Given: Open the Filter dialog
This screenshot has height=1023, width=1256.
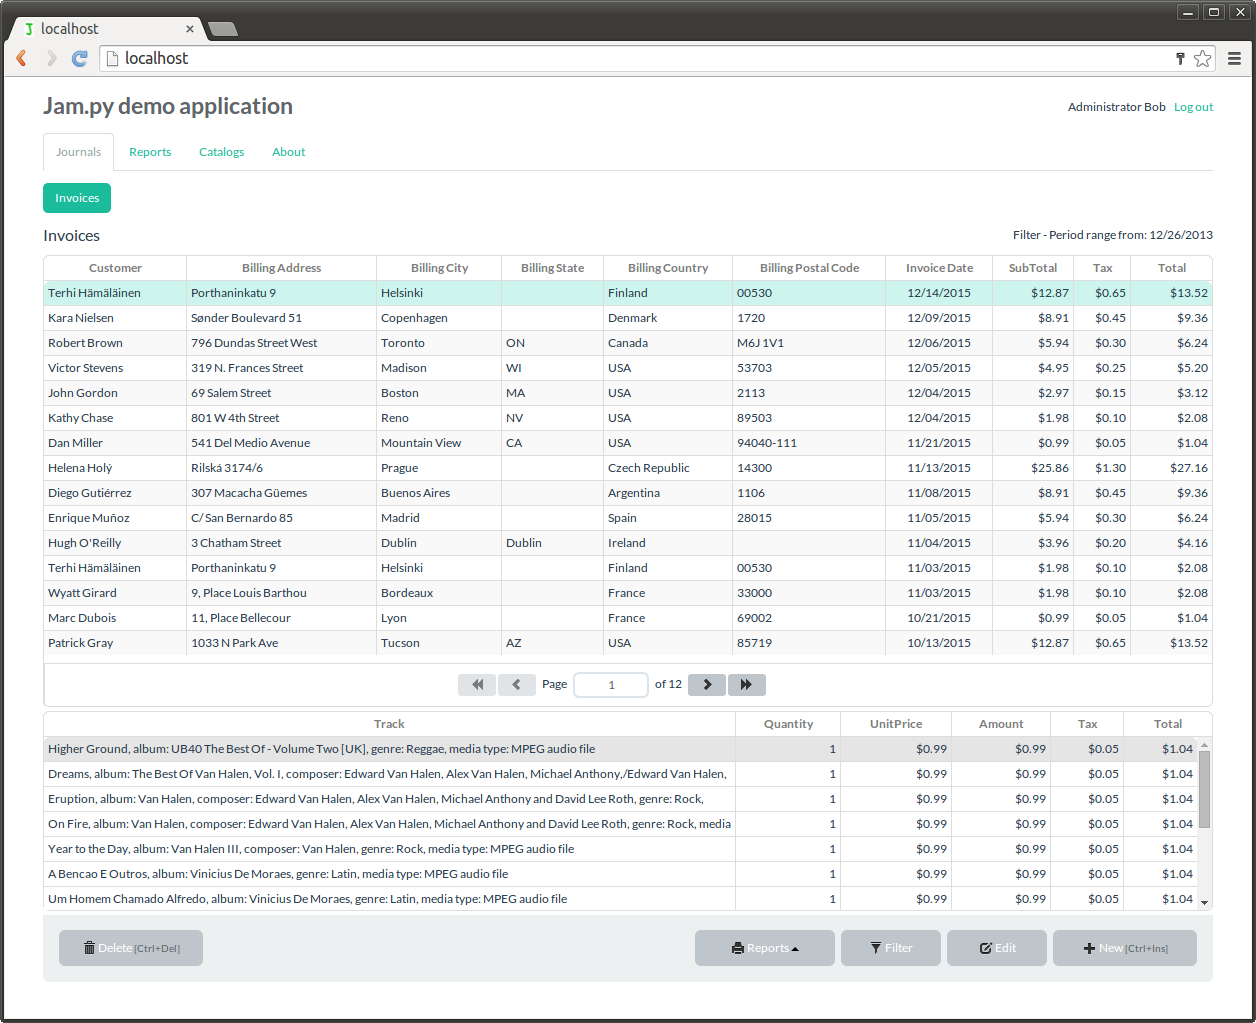Looking at the screenshot, I should 891,948.
